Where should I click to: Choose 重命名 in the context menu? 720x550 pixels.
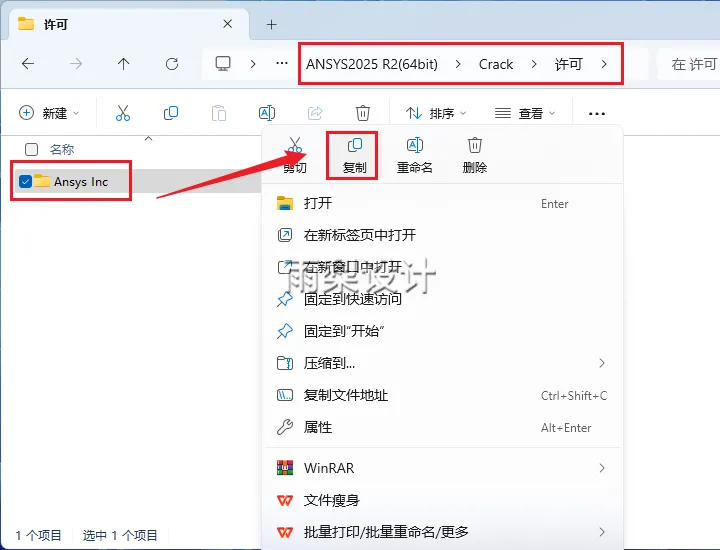point(415,156)
